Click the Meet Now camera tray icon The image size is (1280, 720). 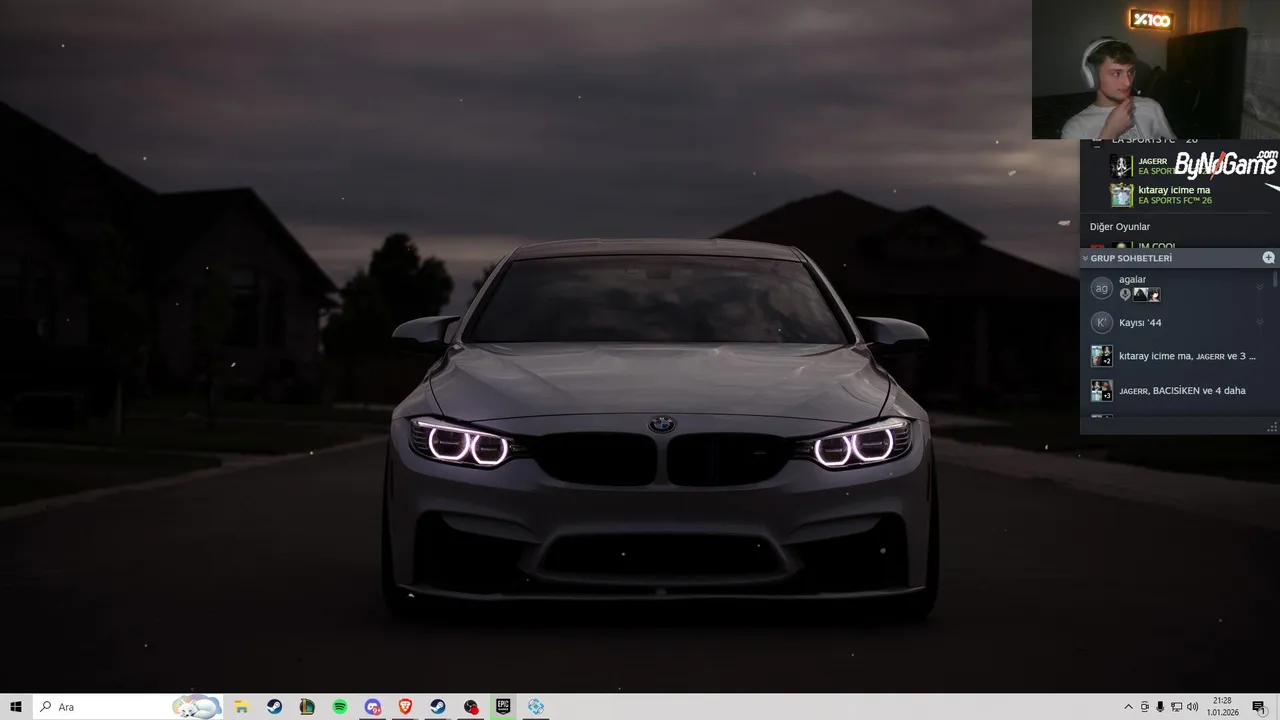pyautogui.click(x=1145, y=707)
